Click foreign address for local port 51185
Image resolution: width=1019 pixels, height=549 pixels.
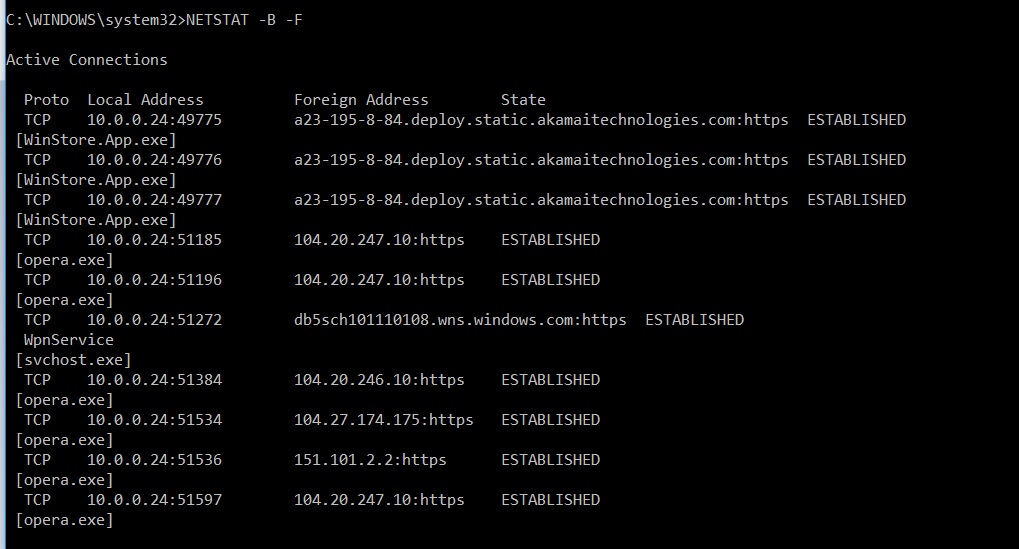click(380, 240)
